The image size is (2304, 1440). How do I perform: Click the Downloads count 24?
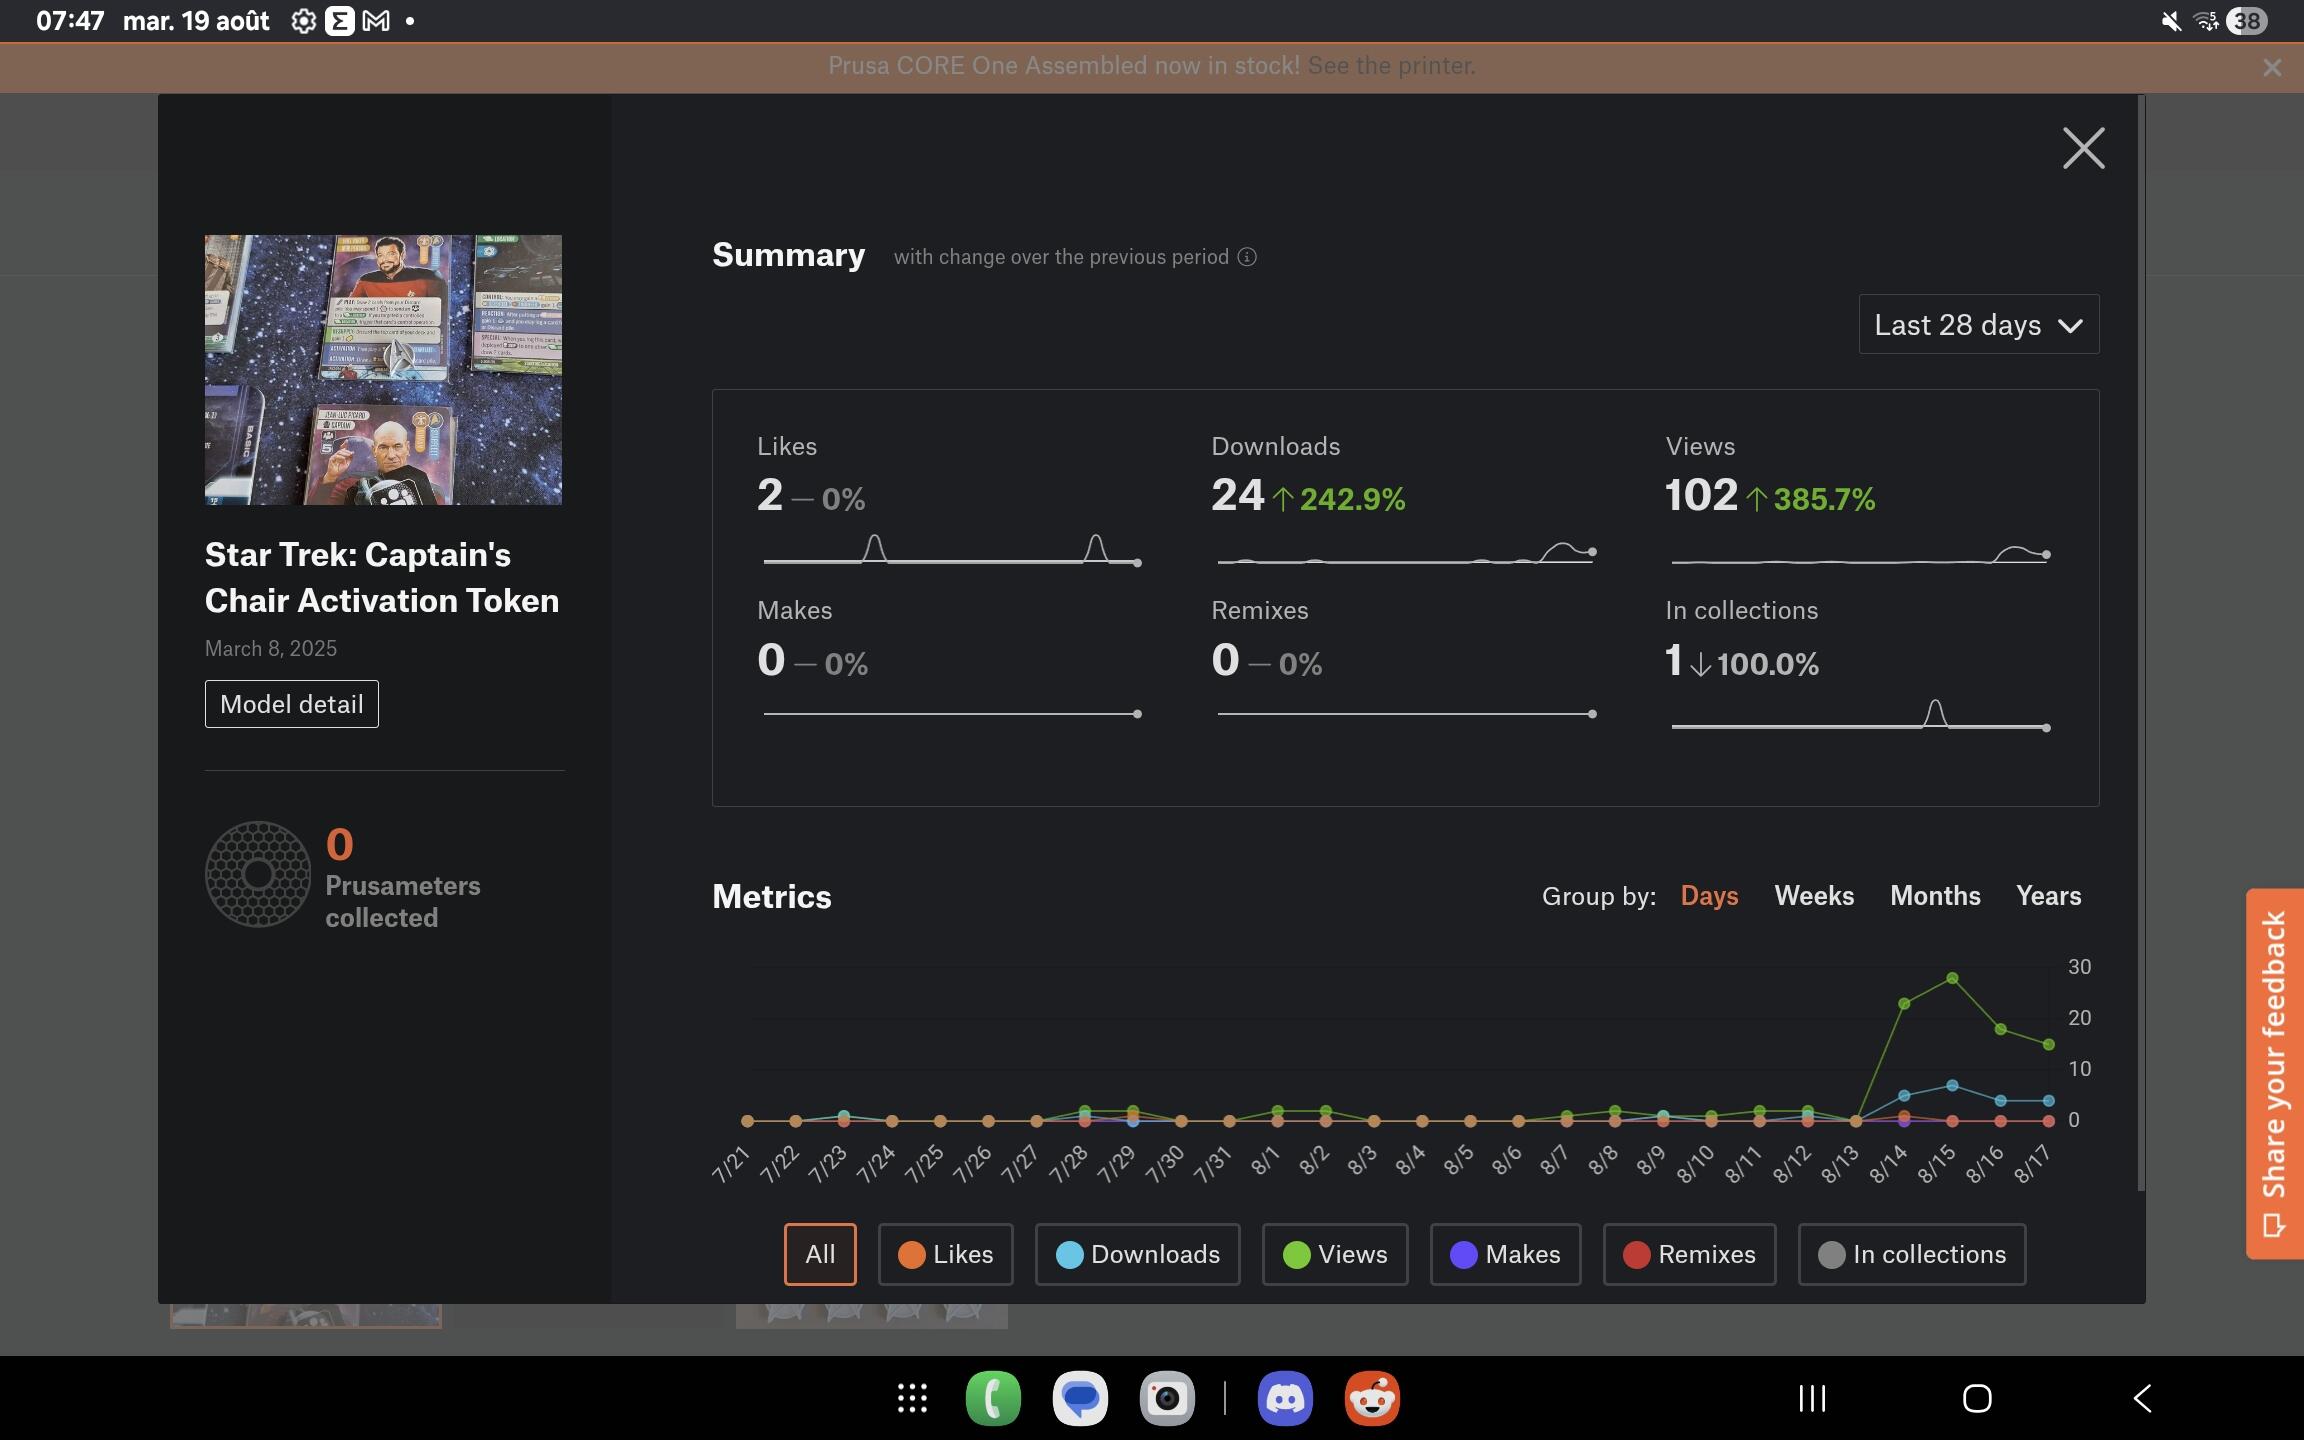tap(1238, 495)
